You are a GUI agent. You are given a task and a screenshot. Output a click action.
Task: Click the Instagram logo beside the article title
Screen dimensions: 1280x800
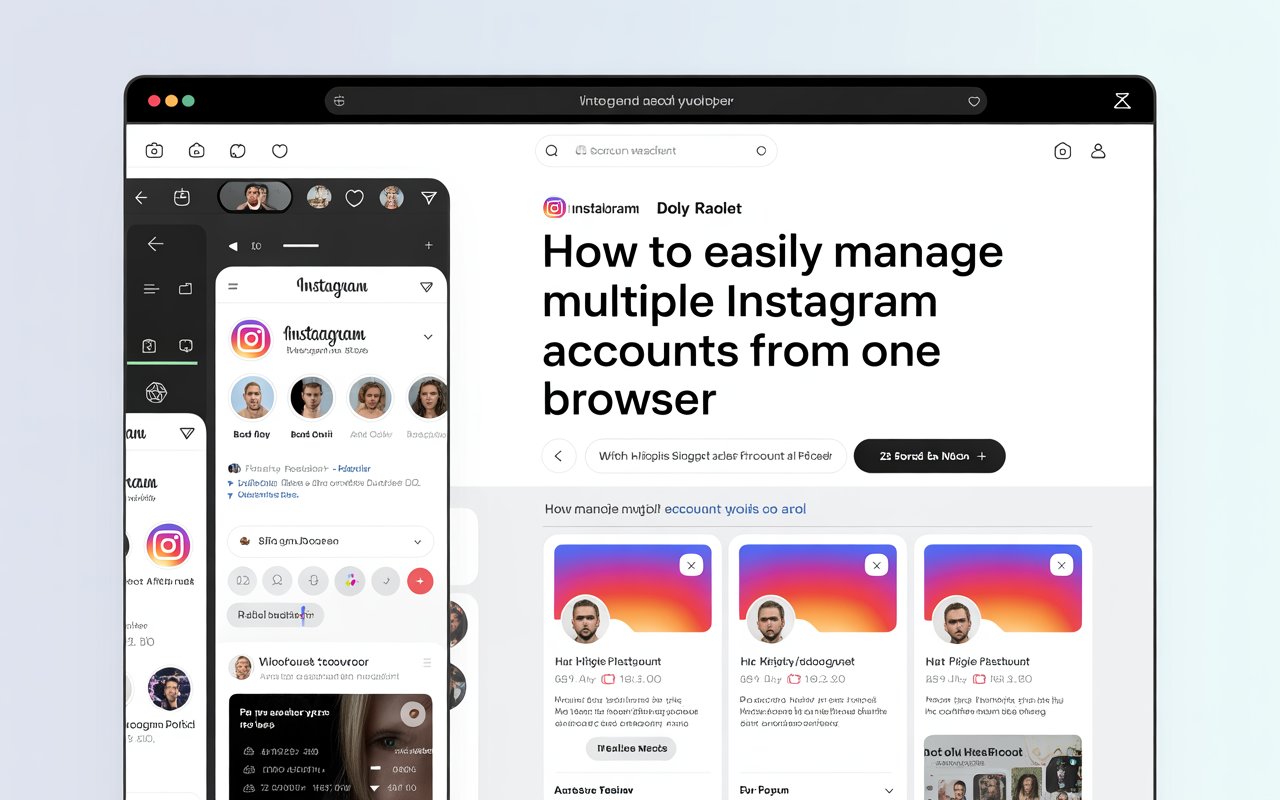pyautogui.click(x=554, y=208)
